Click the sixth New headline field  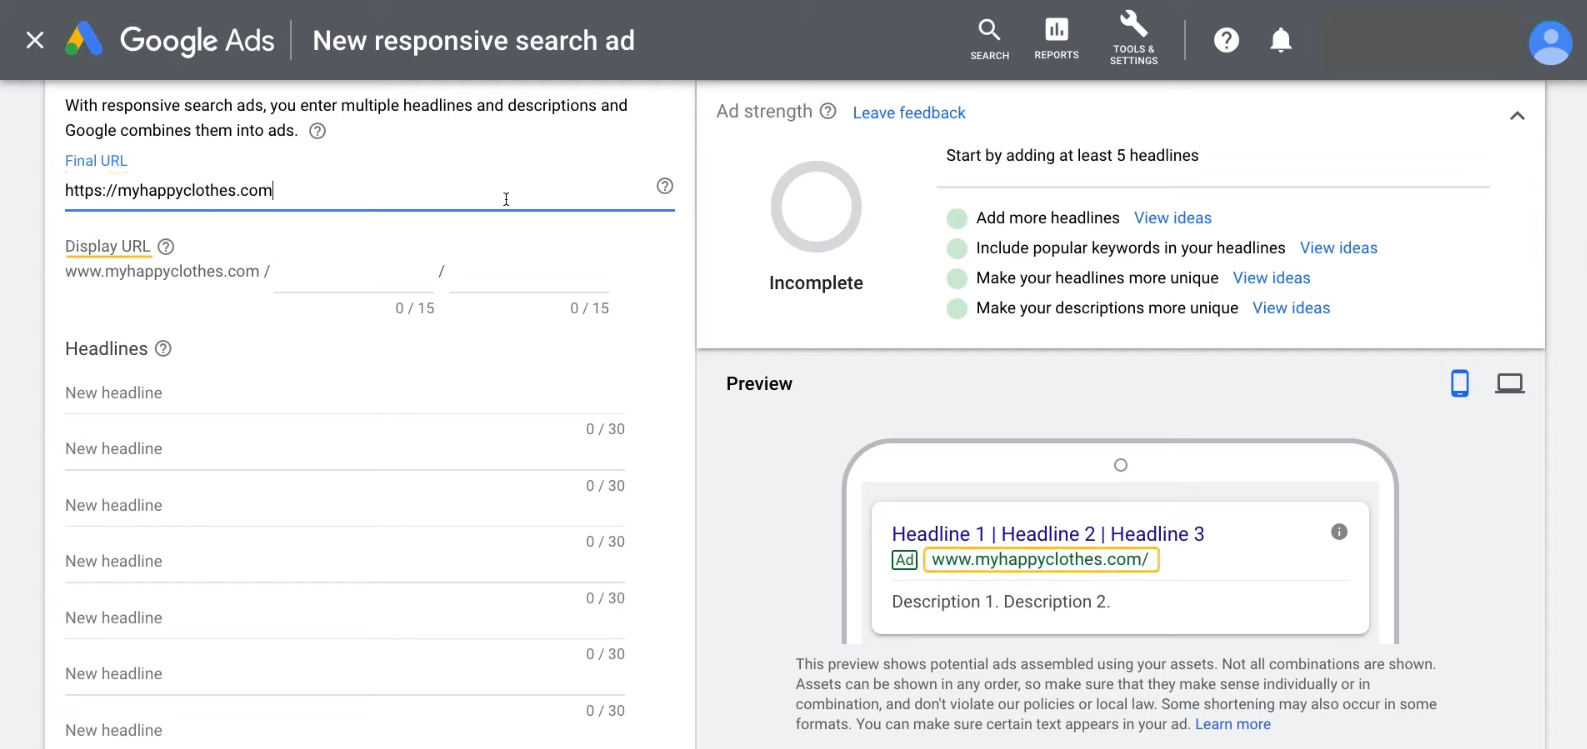[345, 674]
